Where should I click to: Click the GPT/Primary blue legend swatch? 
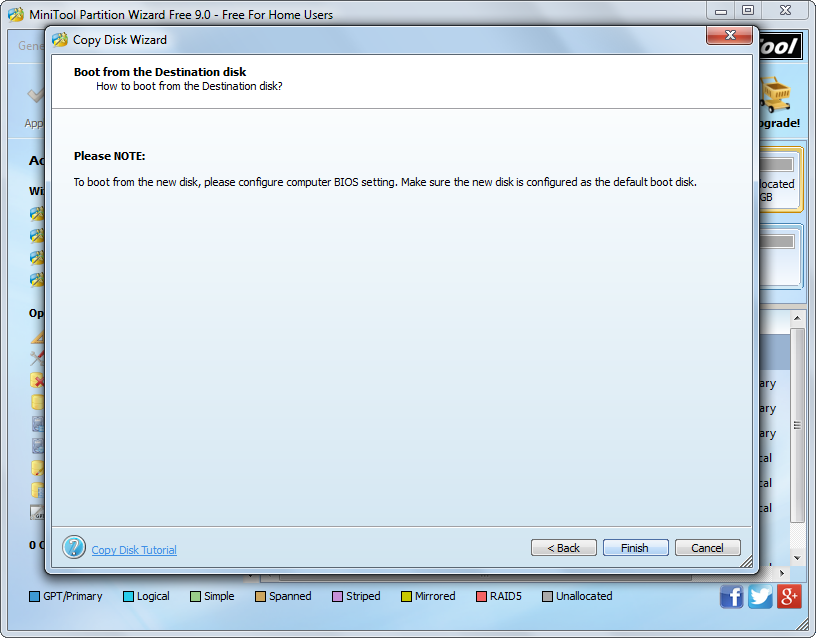click(34, 596)
